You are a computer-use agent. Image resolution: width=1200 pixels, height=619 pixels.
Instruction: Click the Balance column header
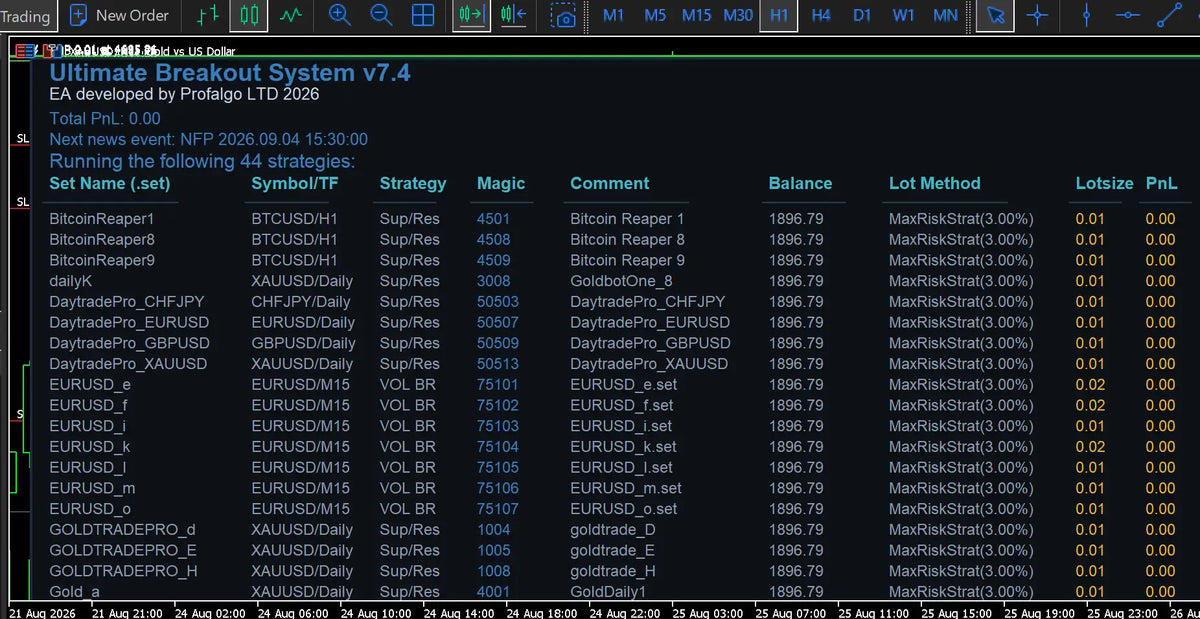(x=800, y=183)
